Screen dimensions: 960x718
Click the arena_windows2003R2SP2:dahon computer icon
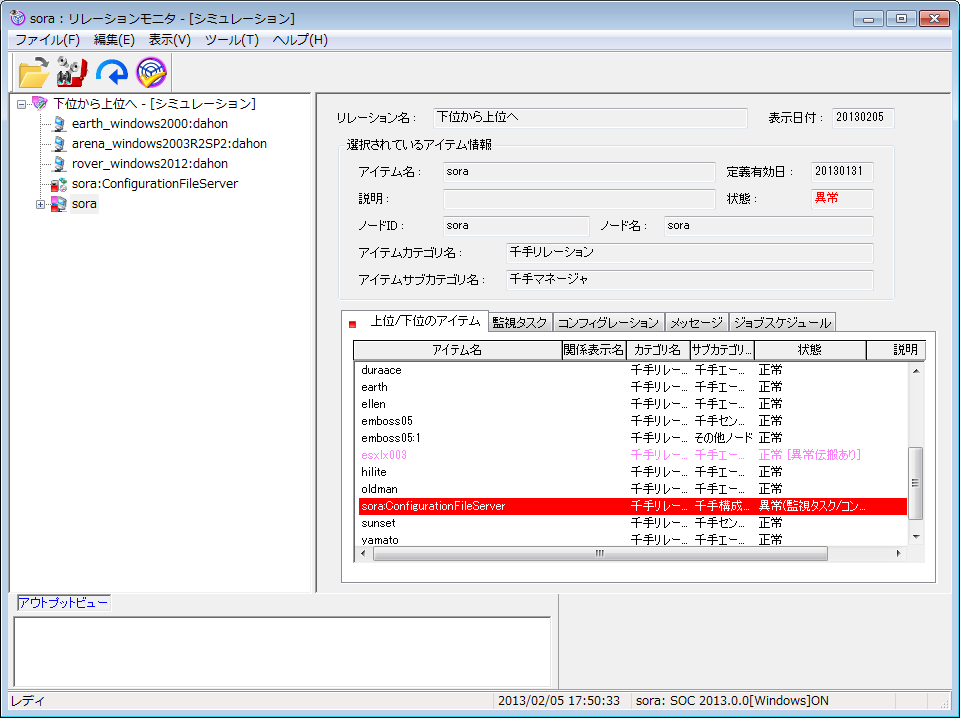[x=59, y=144]
